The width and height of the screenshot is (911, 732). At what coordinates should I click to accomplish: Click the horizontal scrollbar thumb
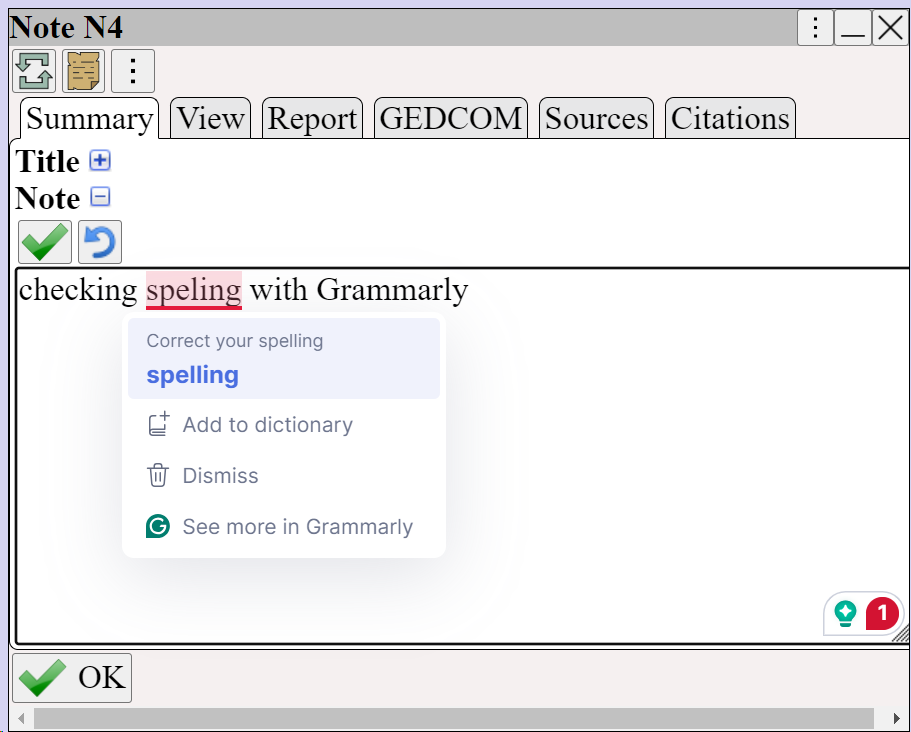(x=454, y=719)
